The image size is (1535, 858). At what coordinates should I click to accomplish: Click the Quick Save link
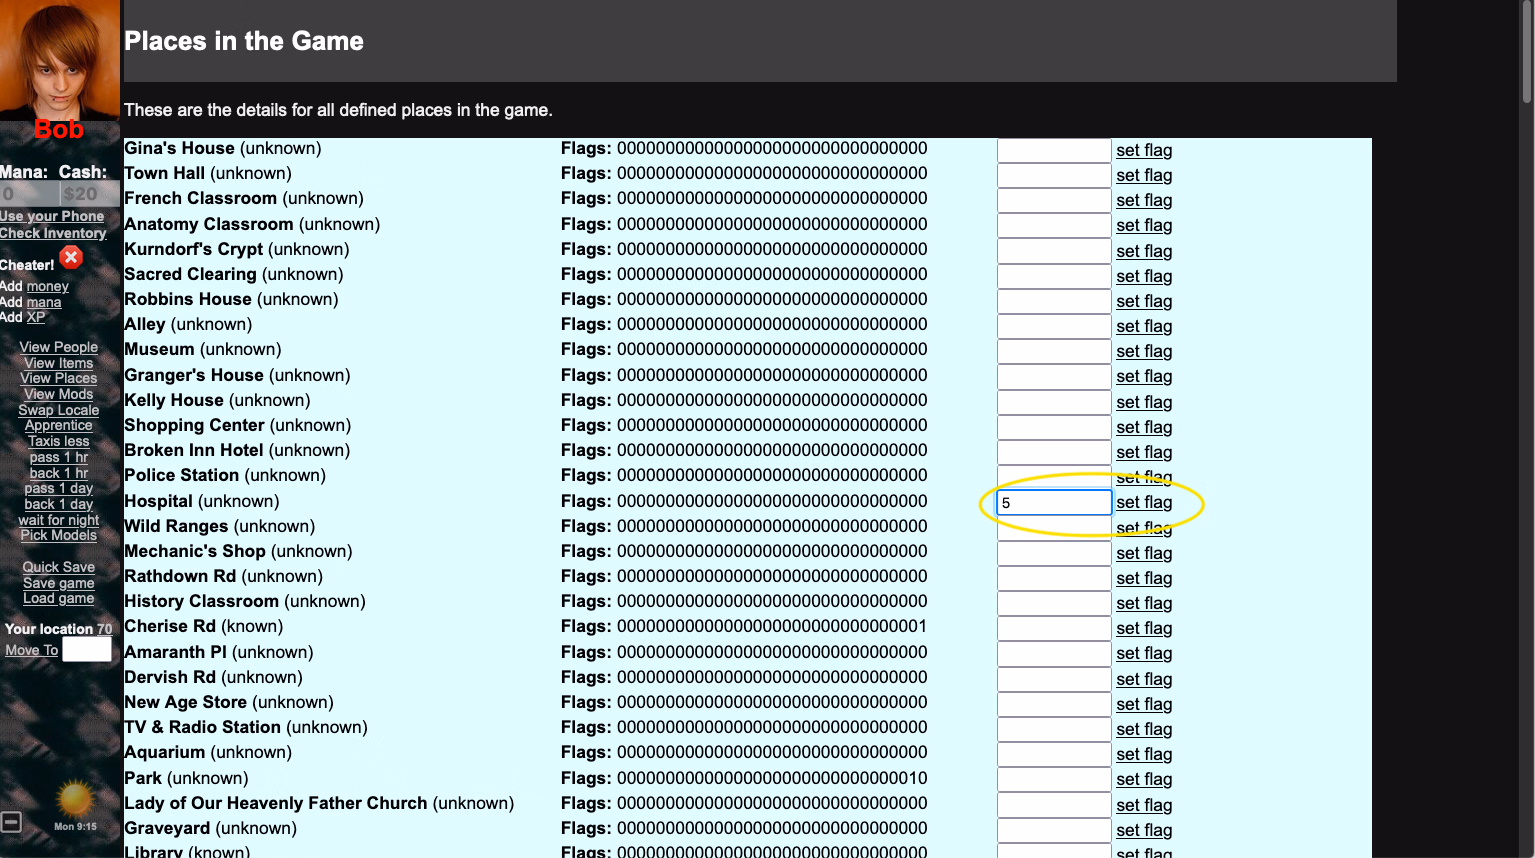(58, 567)
